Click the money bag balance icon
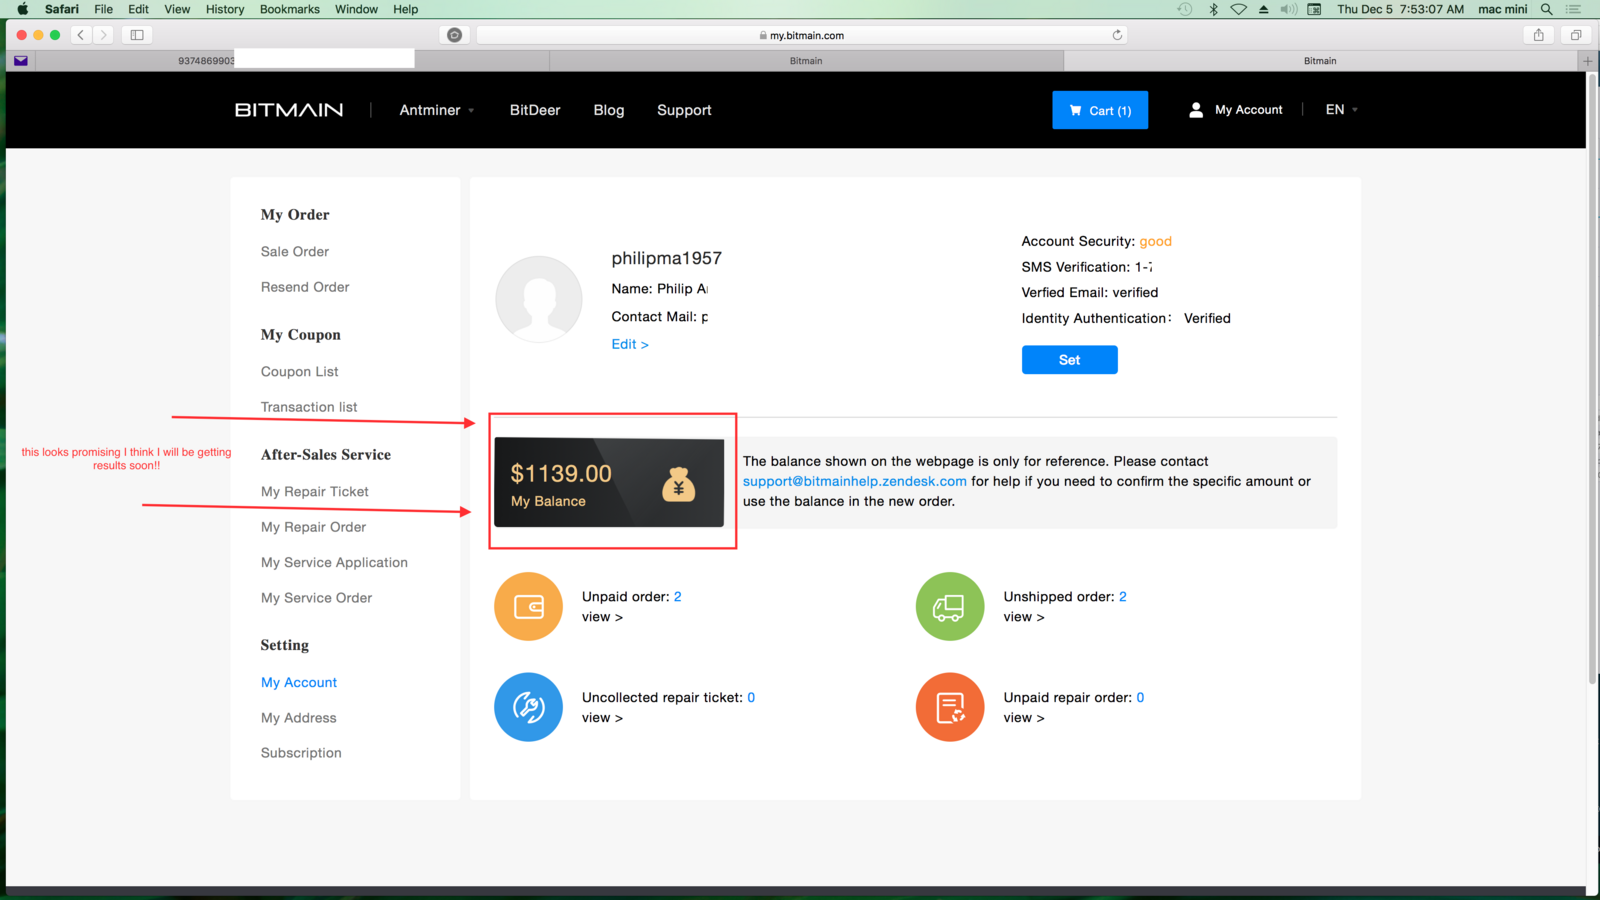Screen dimensions: 1600x900 678,484
